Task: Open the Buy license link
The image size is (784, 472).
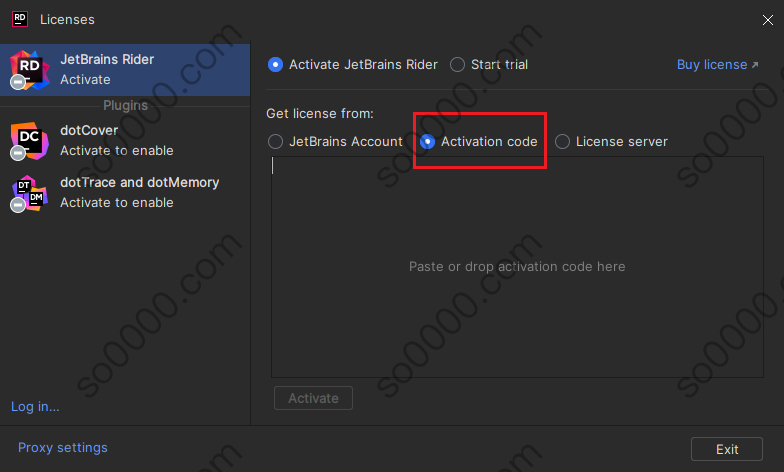Action: tap(718, 64)
